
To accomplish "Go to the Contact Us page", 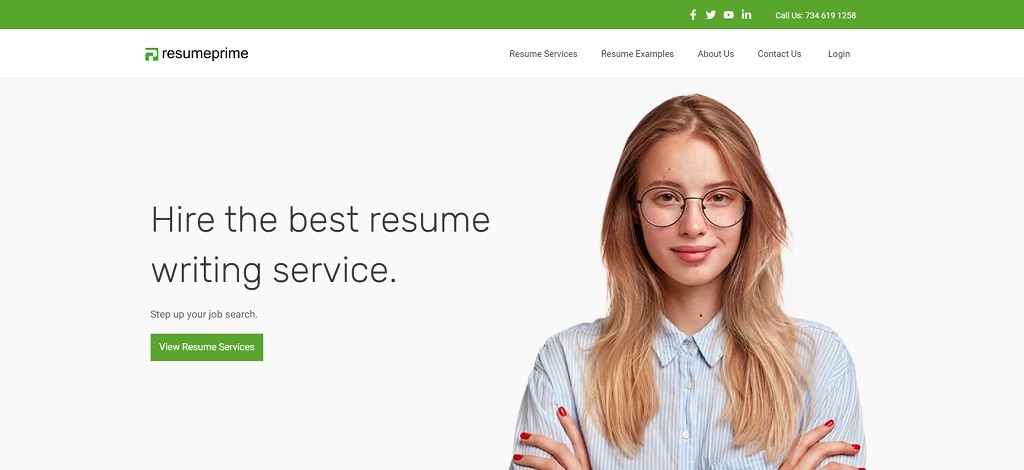I will point(779,54).
